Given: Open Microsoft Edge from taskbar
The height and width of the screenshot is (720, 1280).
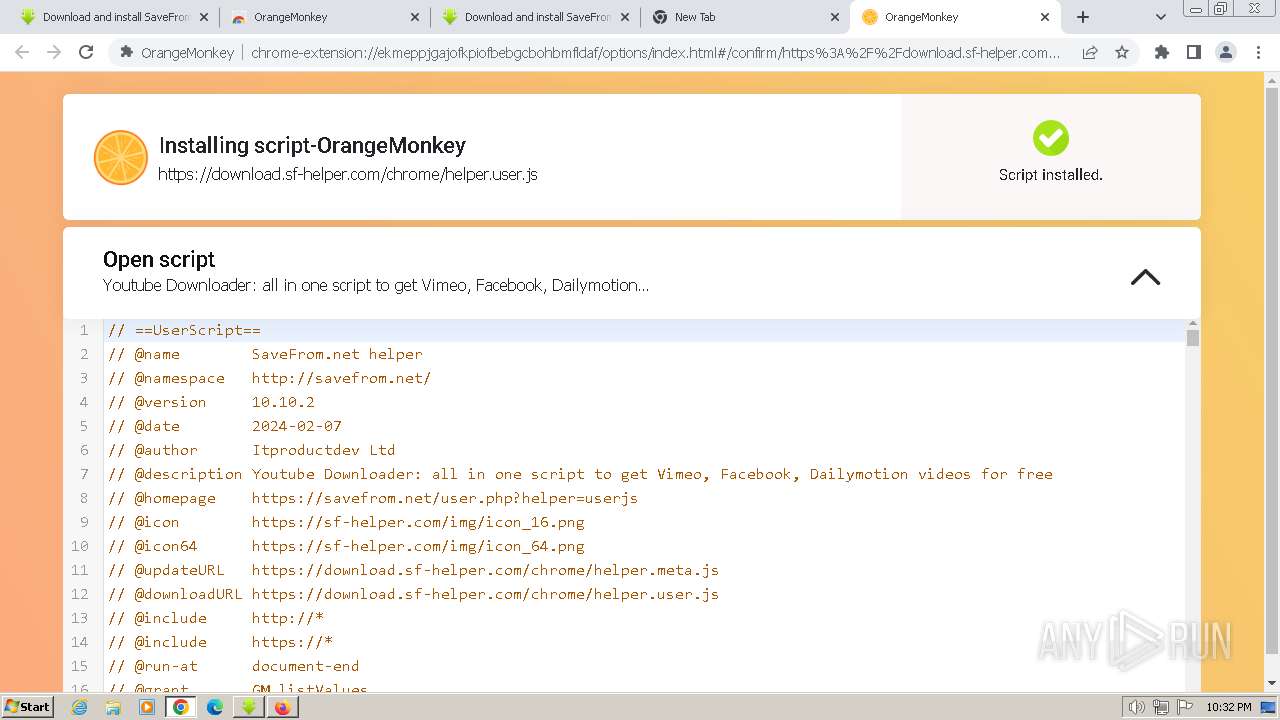Looking at the screenshot, I should (215, 707).
